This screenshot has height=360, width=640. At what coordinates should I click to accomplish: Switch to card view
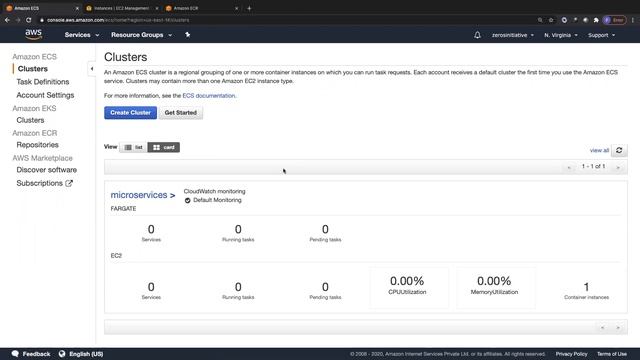(x=164, y=147)
